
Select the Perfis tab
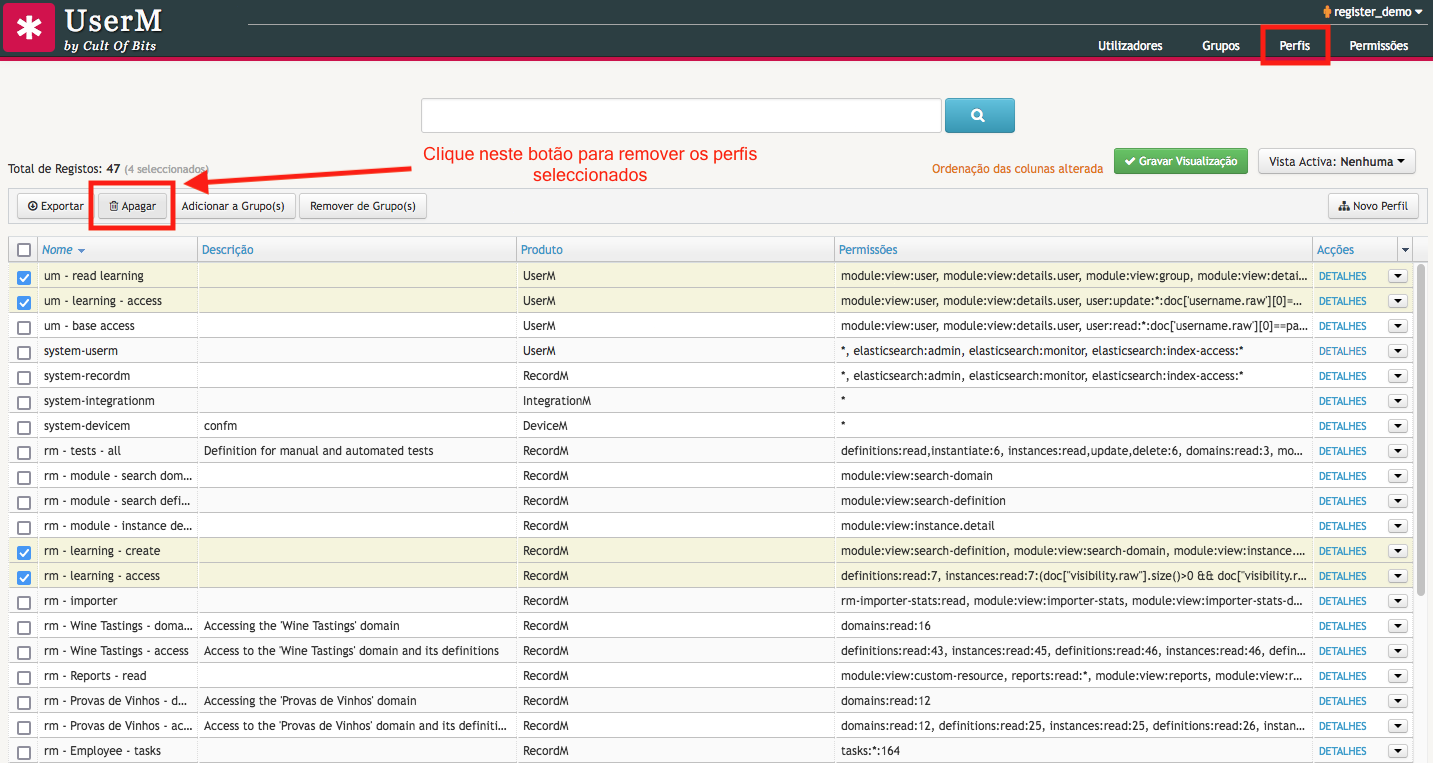point(1294,46)
